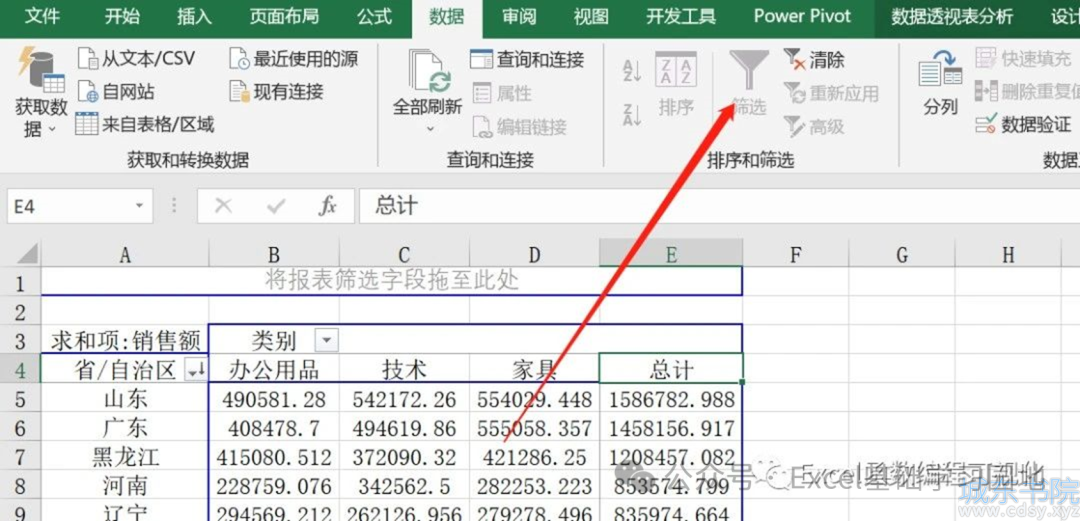Select cell with value 490581.28
The image size is (1080, 521).
tap(273, 399)
